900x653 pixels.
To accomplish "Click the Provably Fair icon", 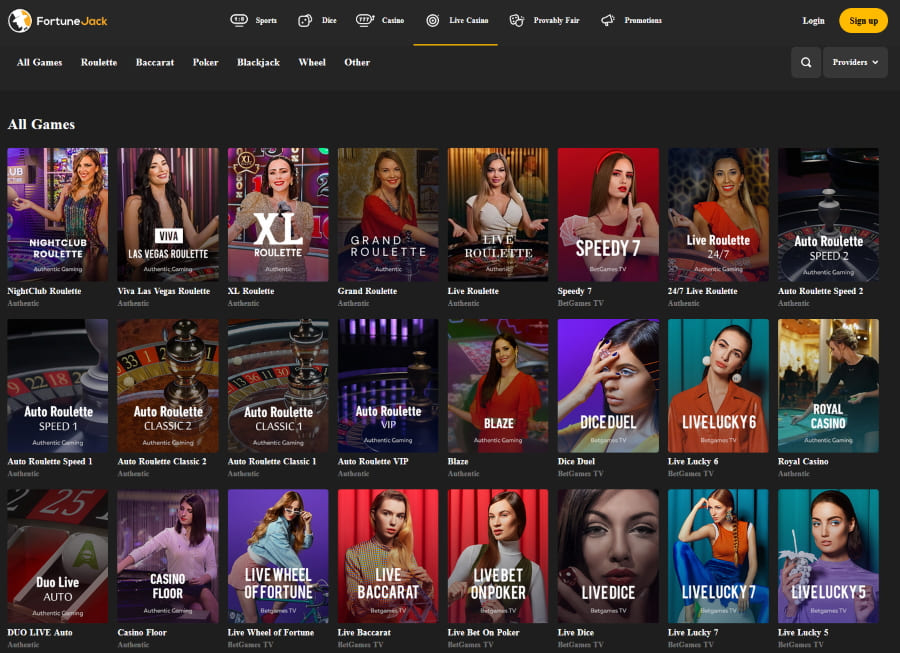I will click(x=517, y=21).
